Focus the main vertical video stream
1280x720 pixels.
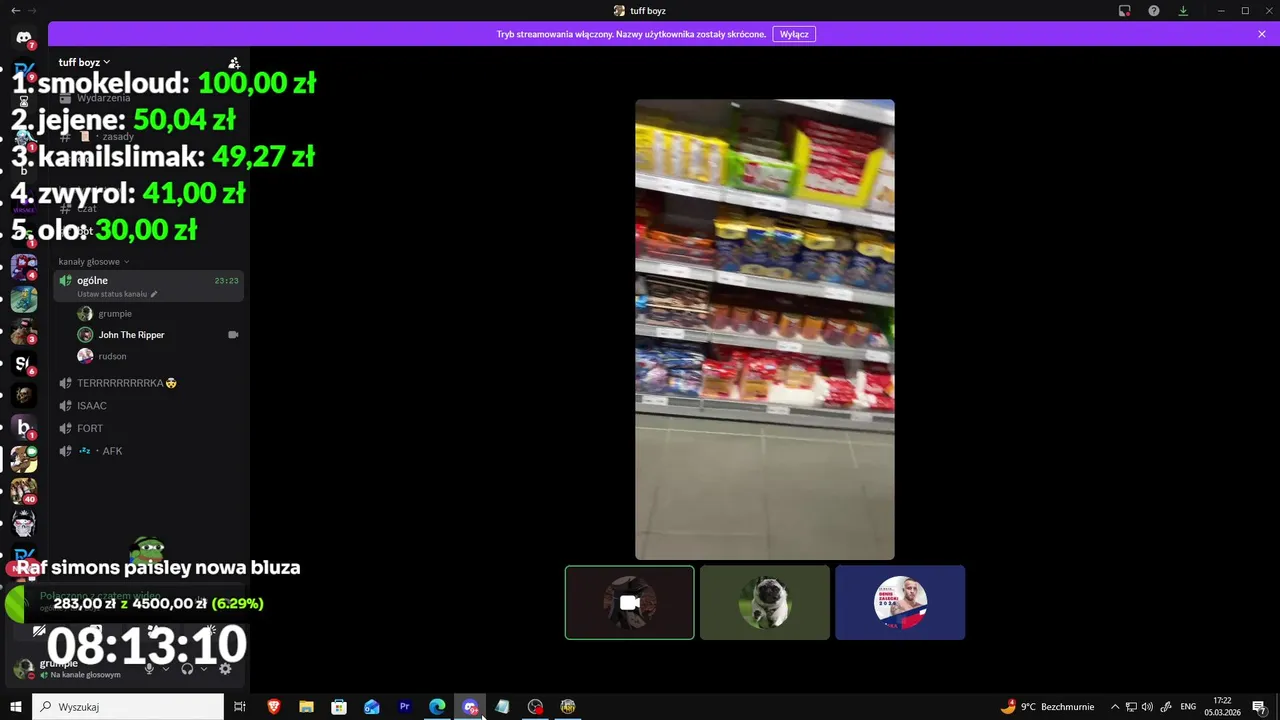tap(765, 330)
